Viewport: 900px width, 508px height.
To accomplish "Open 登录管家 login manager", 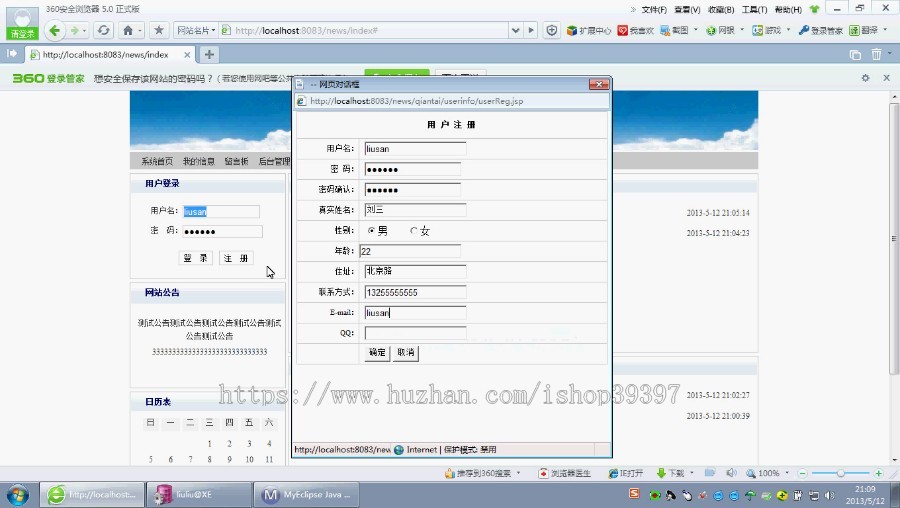I will (821, 30).
